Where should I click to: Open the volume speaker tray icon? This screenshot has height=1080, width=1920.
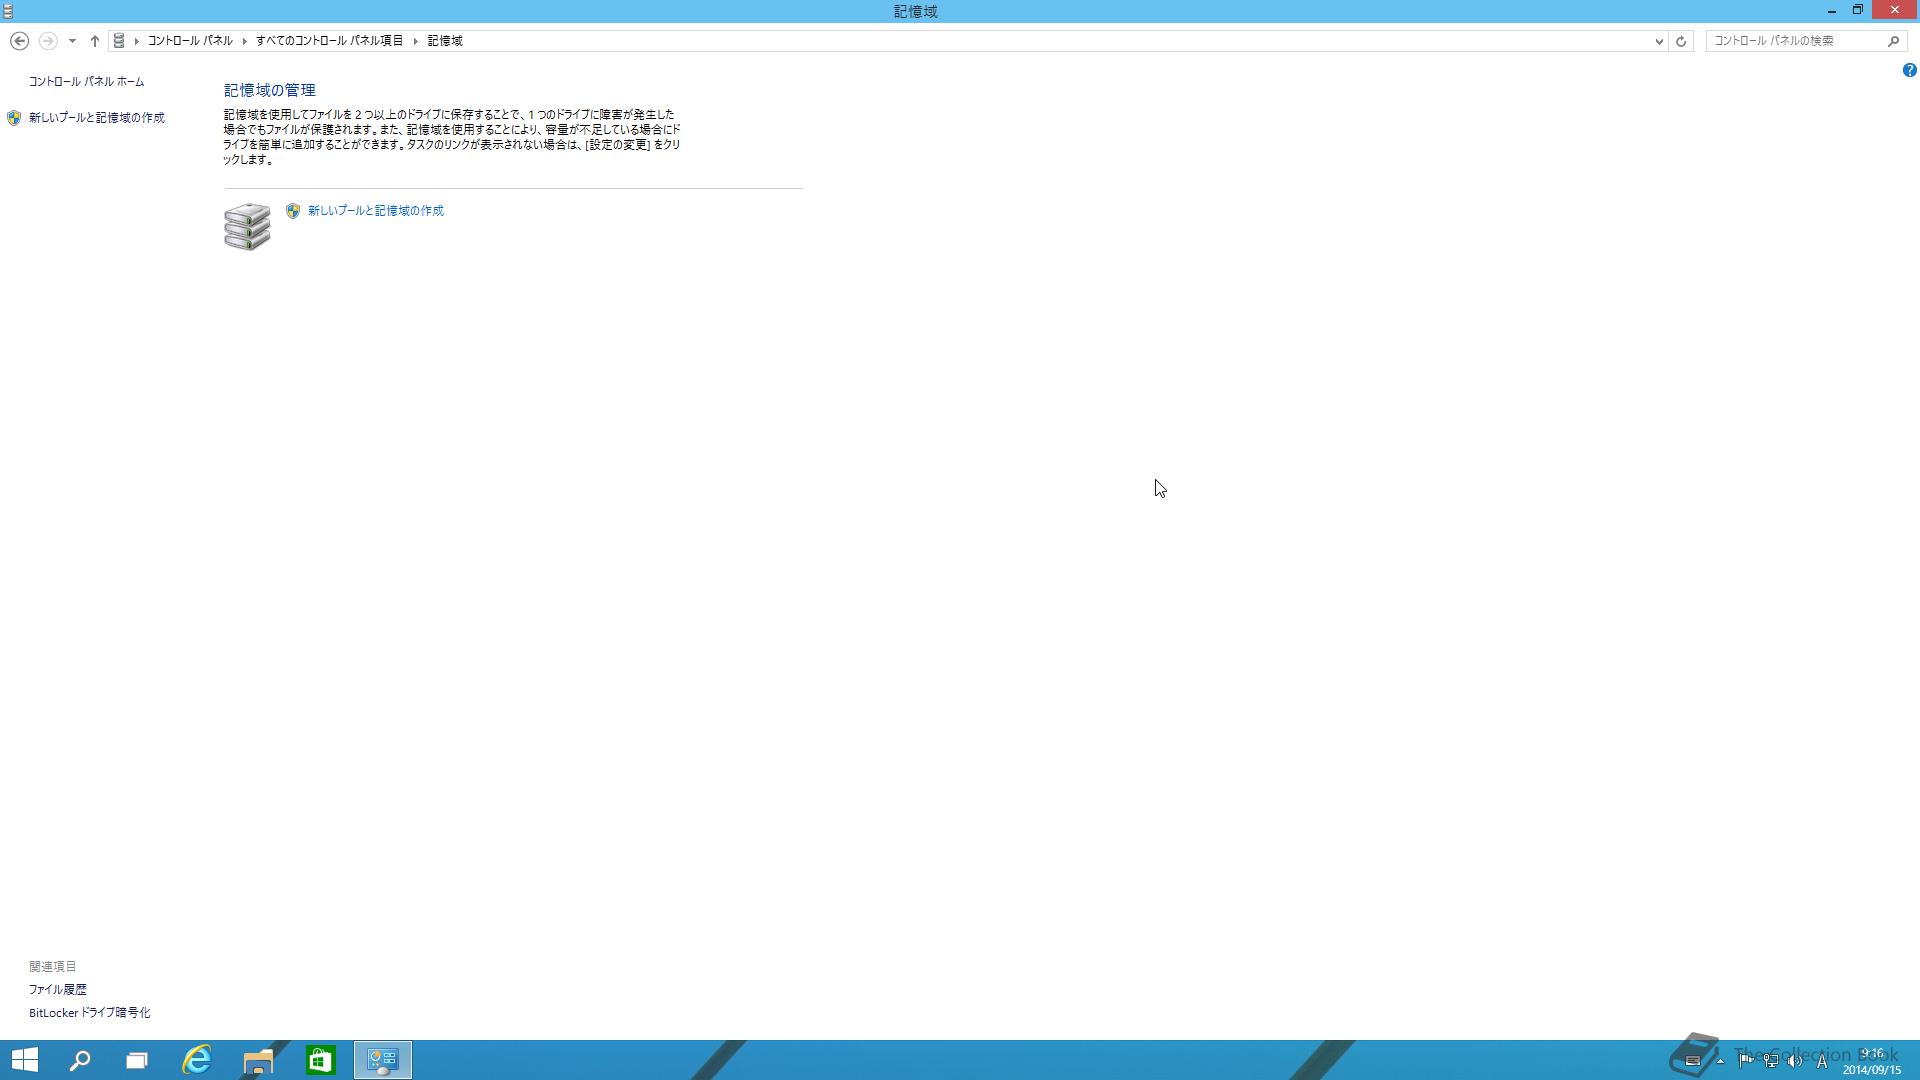click(1795, 1061)
